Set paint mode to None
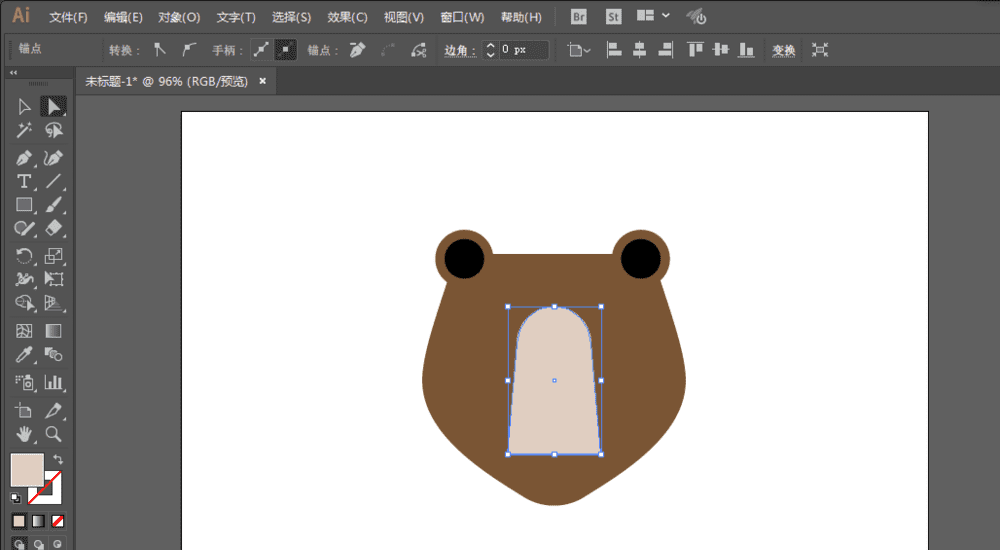The width and height of the screenshot is (1000, 550). [58, 521]
